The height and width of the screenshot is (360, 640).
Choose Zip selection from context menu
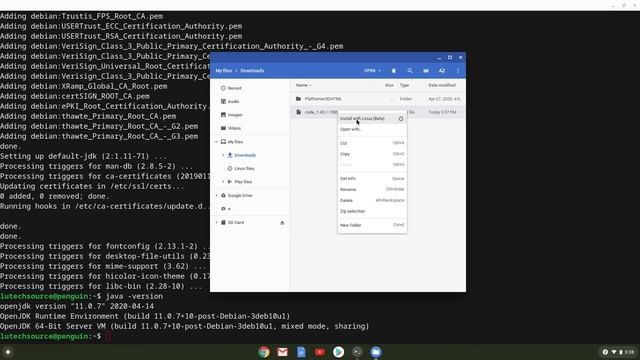click(x=372, y=211)
